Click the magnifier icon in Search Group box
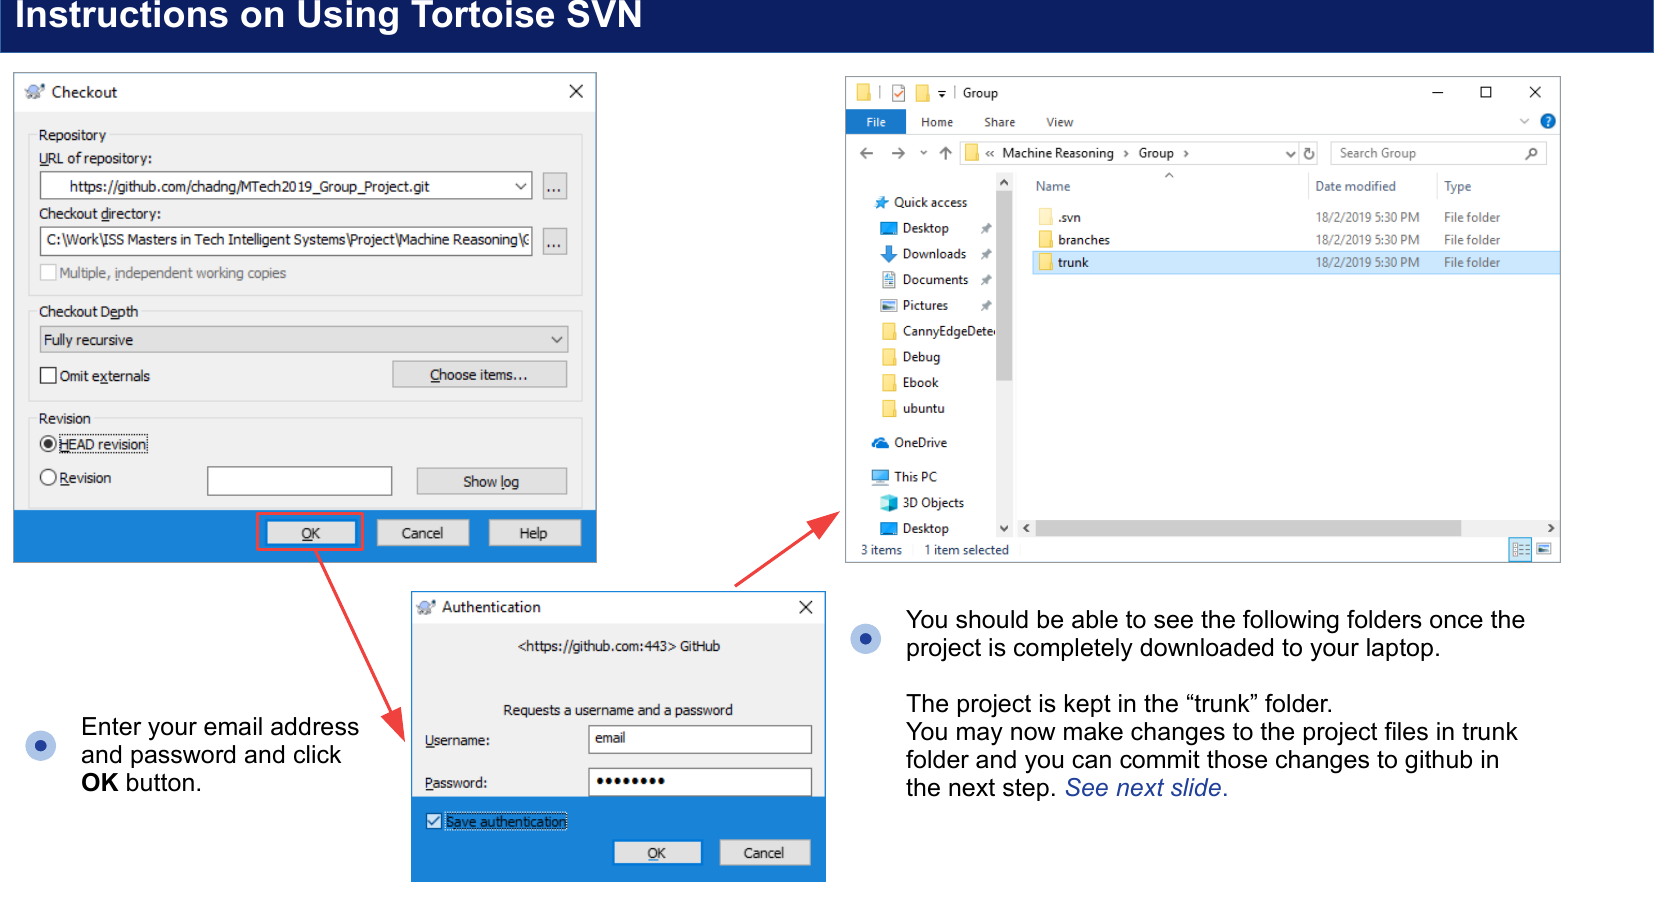This screenshot has height=908, width=1654. click(x=1532, y=152)
